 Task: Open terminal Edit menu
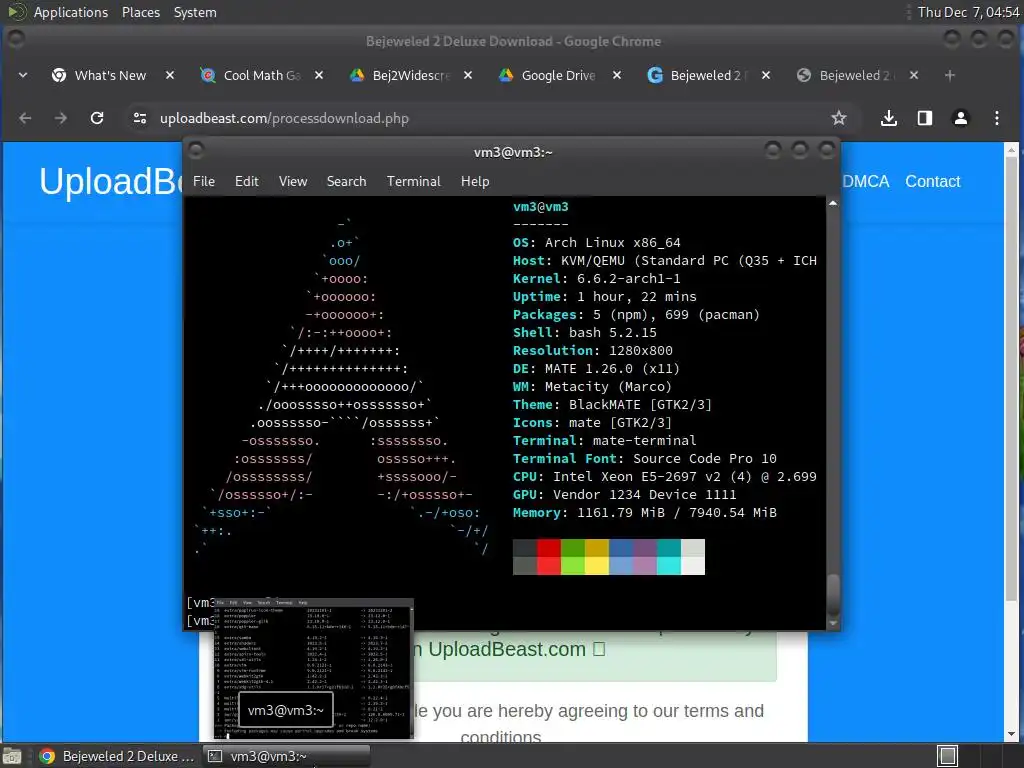point(247,182)
